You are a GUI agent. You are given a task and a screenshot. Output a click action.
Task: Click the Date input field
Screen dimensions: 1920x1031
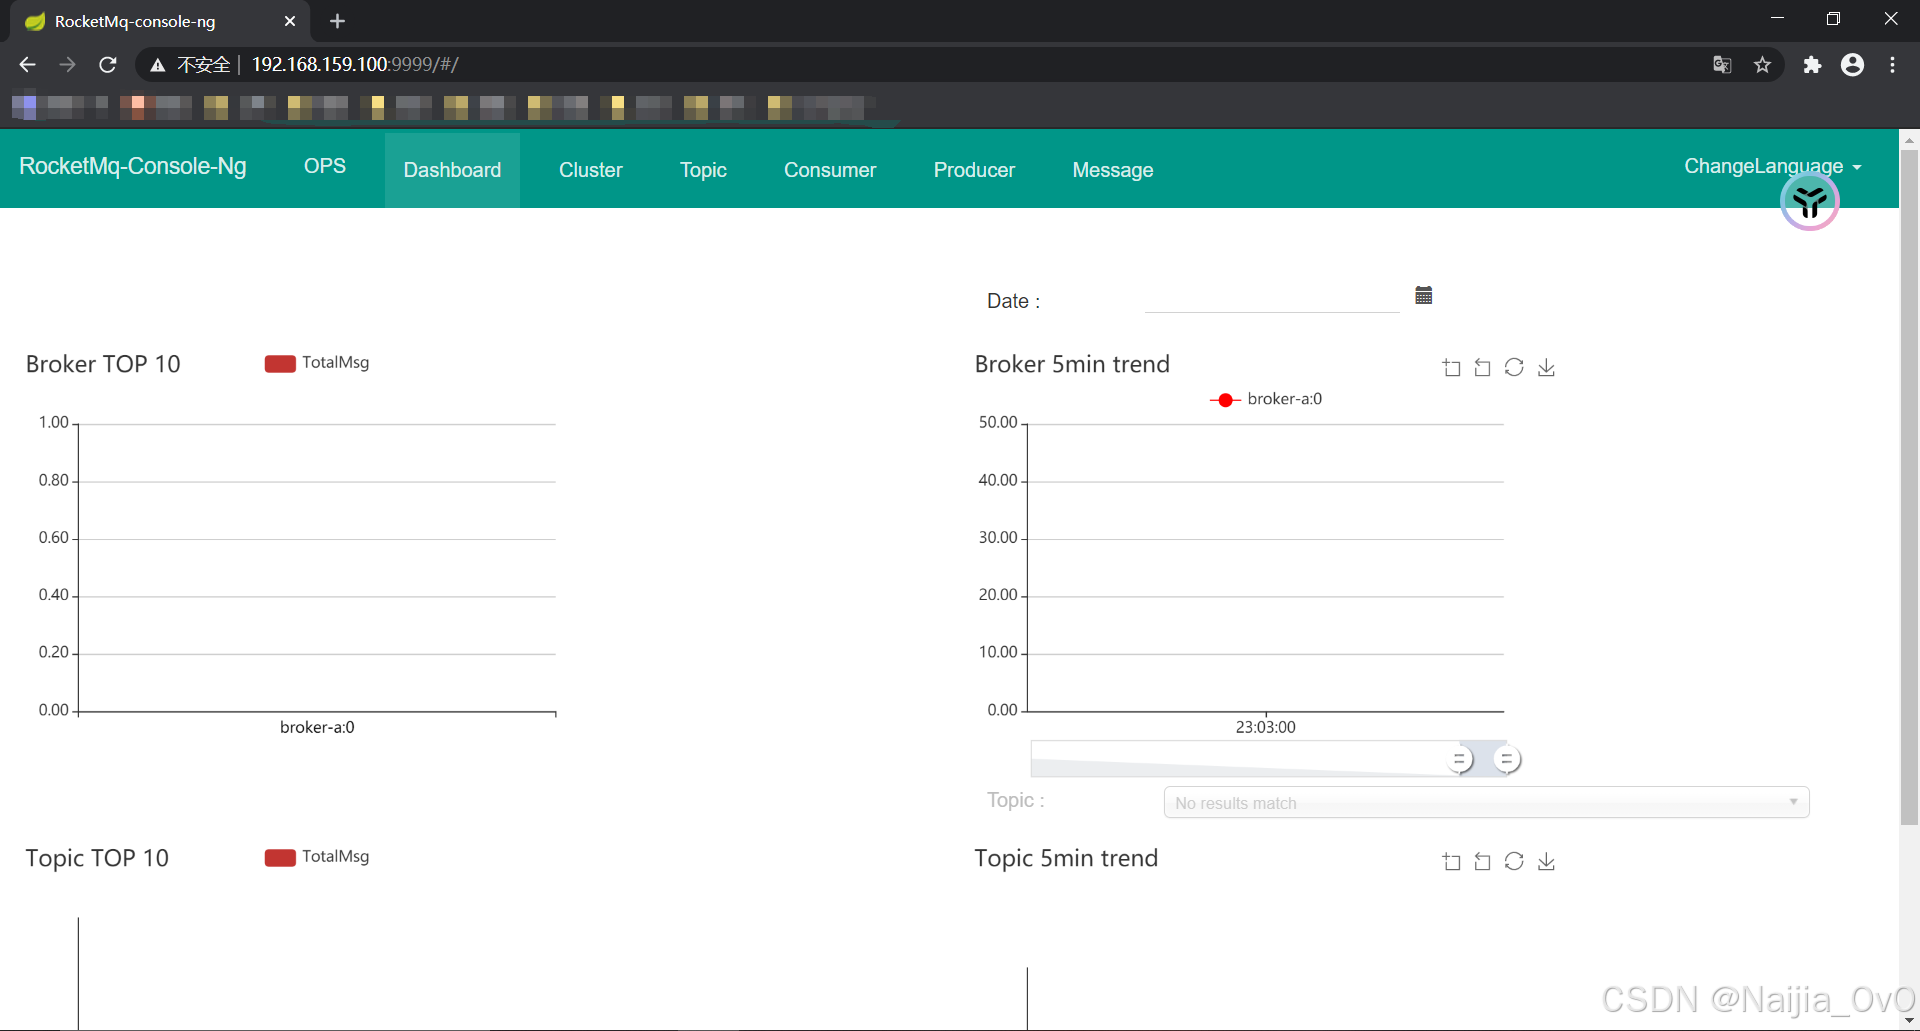[x=1272, y=298]
